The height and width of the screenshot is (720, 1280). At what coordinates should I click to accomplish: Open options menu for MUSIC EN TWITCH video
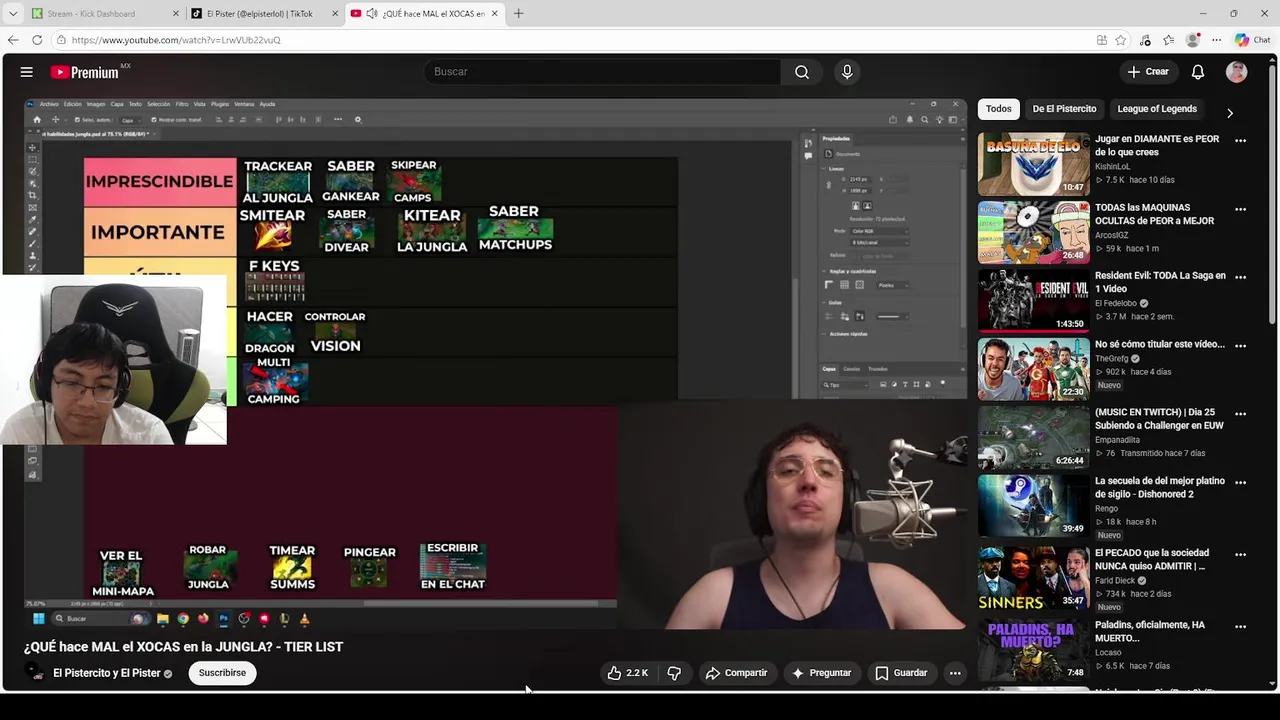[x=1240, y=414]
